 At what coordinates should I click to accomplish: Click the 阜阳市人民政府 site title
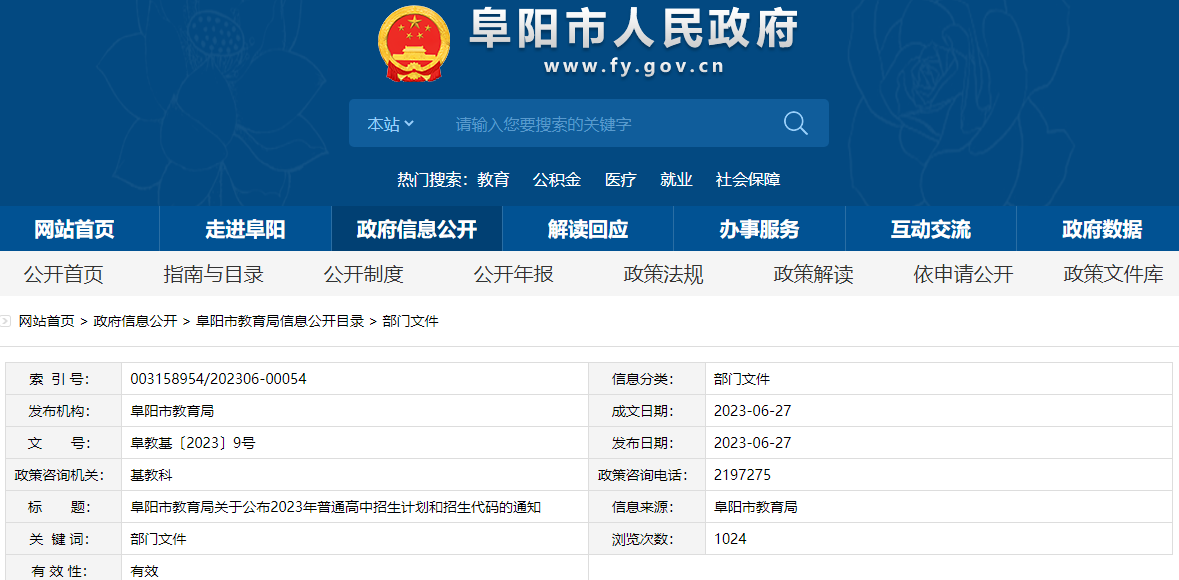[634, 30]
